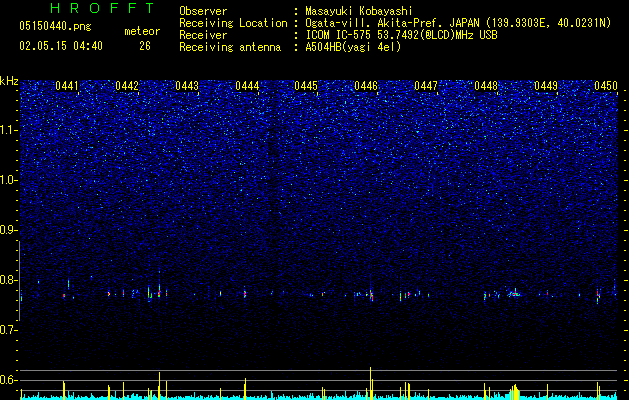Click the 0.9 frequency axis label
The height and width of the screenshot is (400, 629).
(9, 230)
